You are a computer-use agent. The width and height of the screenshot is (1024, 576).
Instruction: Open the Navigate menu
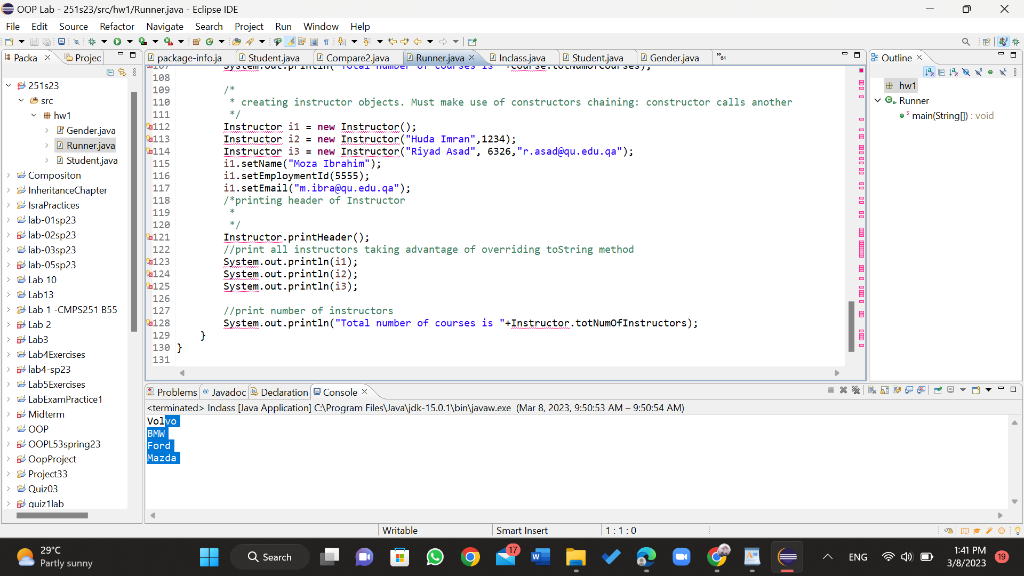(x=165, y=26)
